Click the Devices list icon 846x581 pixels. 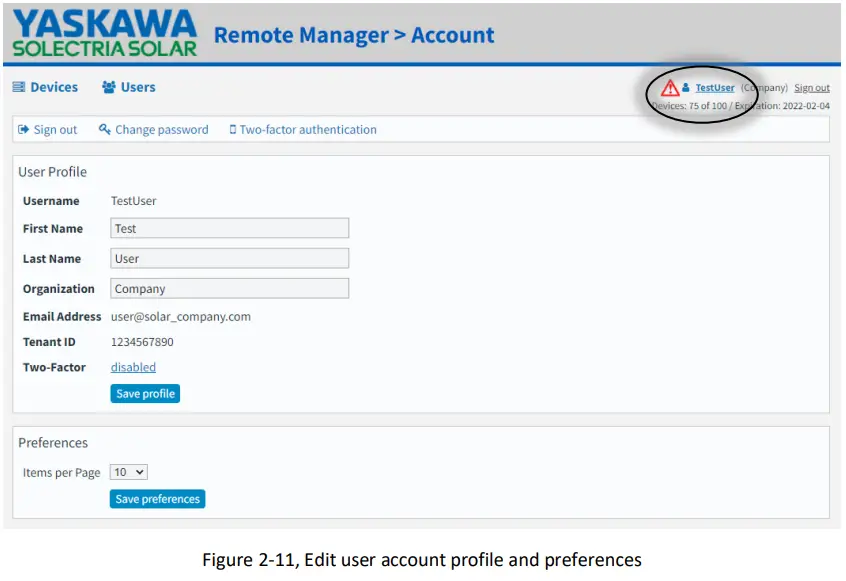tap(19, 87)
